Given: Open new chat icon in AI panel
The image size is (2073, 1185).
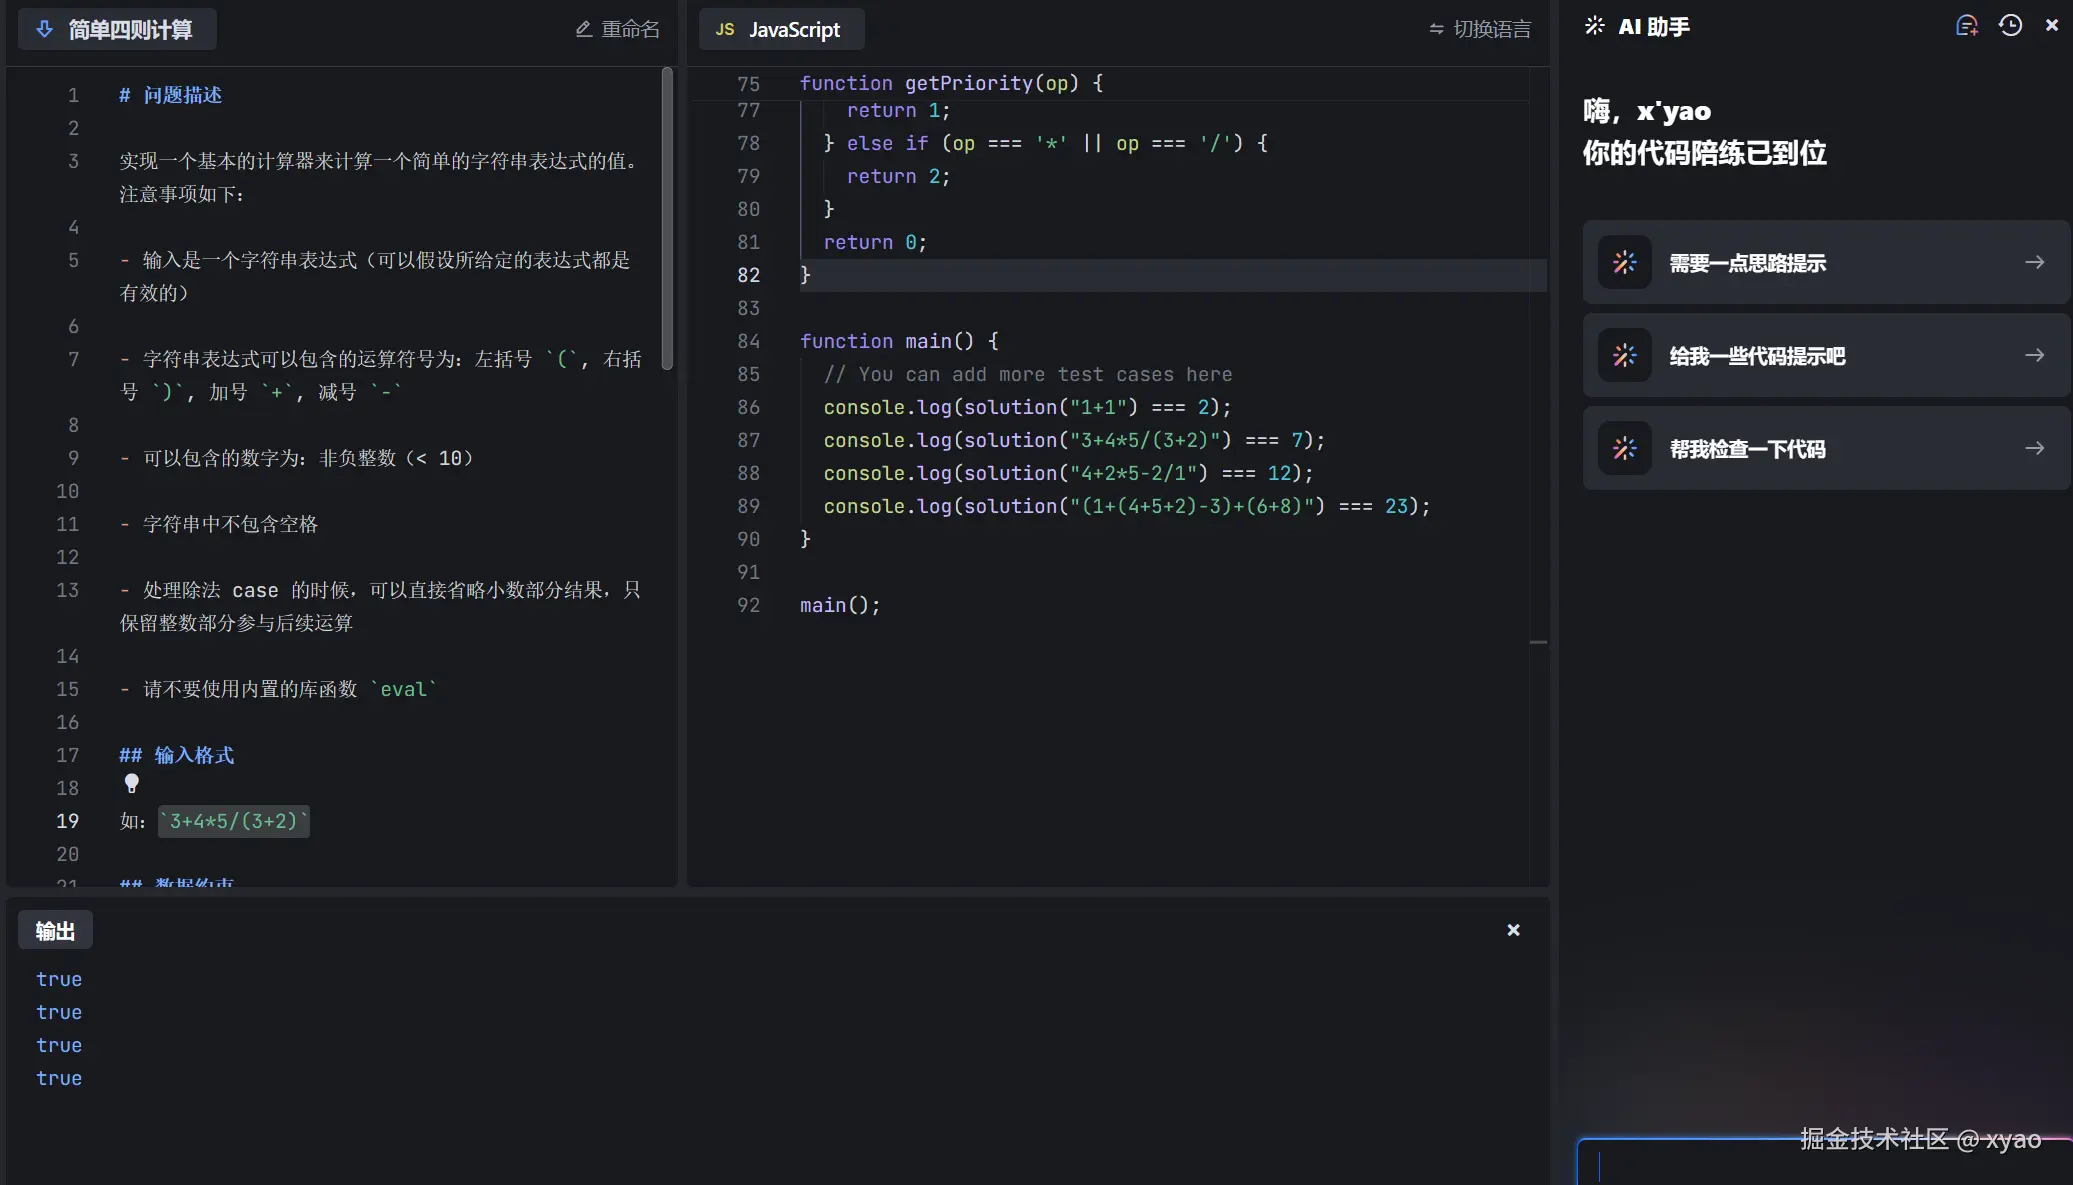Looking at the screenshot, I should (x=1966, y=26).
